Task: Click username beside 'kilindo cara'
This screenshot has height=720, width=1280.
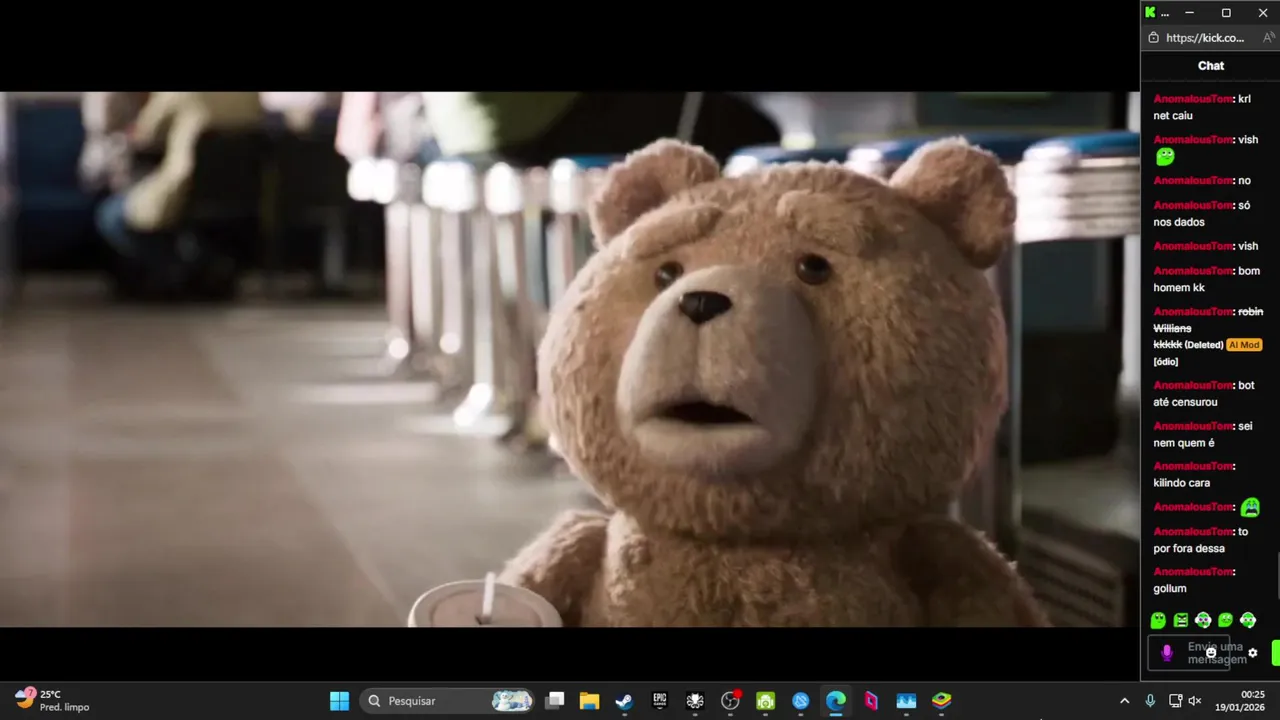Action: 1193,466
